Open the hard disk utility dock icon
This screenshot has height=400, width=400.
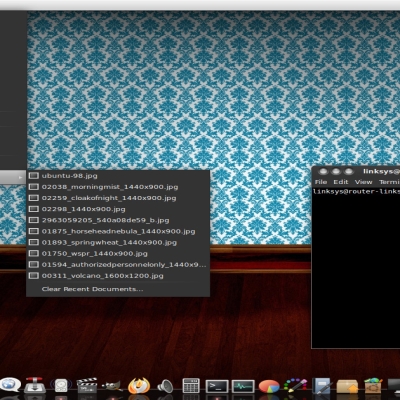point(61,386)
